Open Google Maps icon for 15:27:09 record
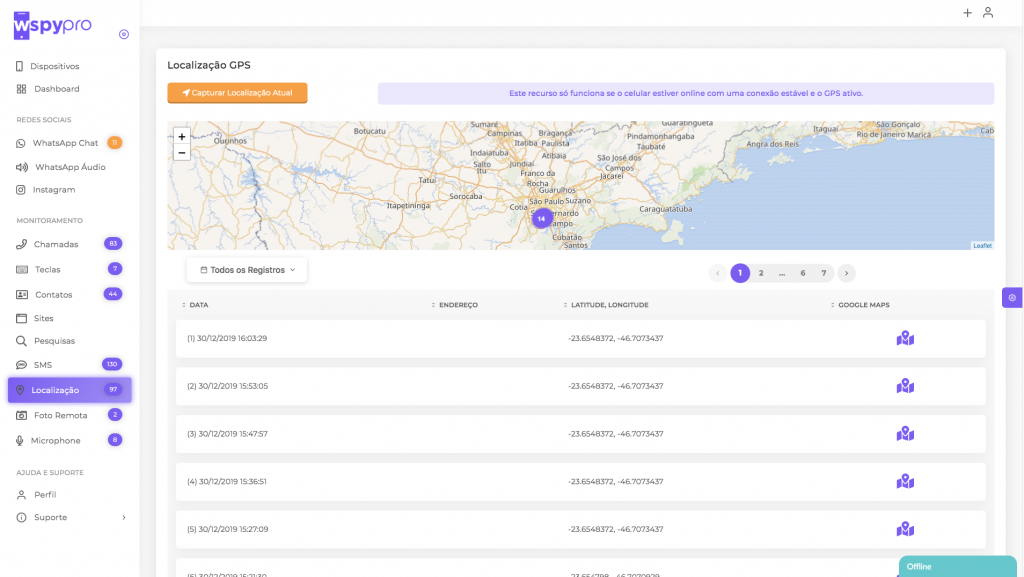 pos(905,529)
